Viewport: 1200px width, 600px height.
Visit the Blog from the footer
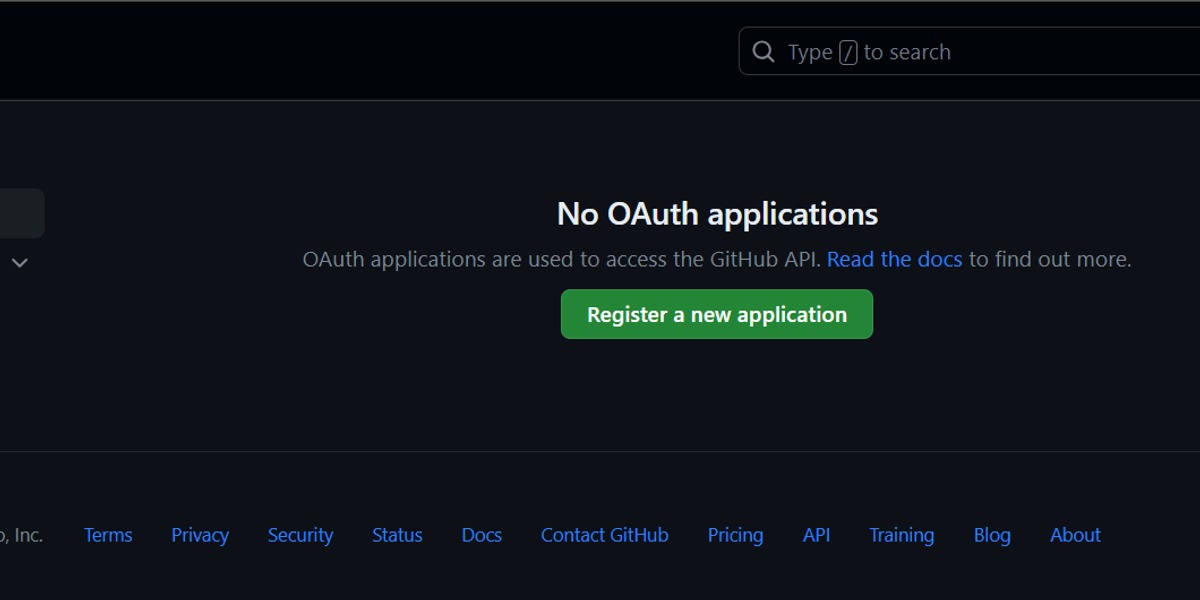992,535
